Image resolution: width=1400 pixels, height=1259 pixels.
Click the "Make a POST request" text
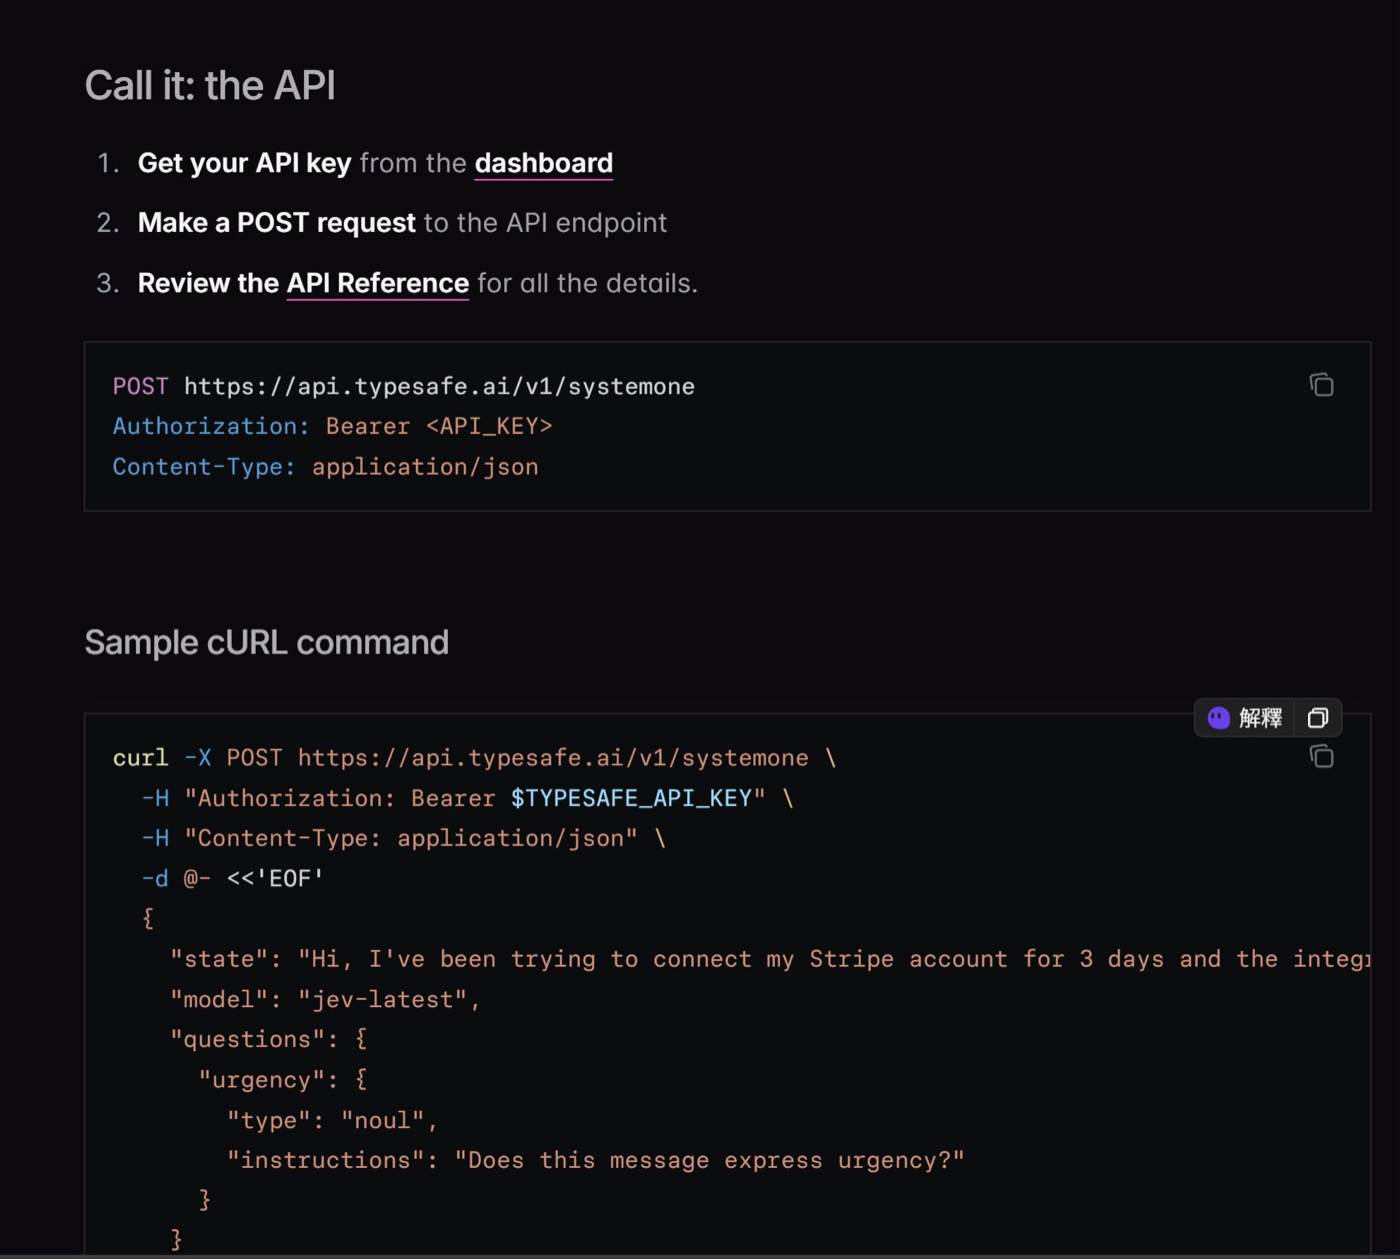pyautogui.click(x=277, y=223)
